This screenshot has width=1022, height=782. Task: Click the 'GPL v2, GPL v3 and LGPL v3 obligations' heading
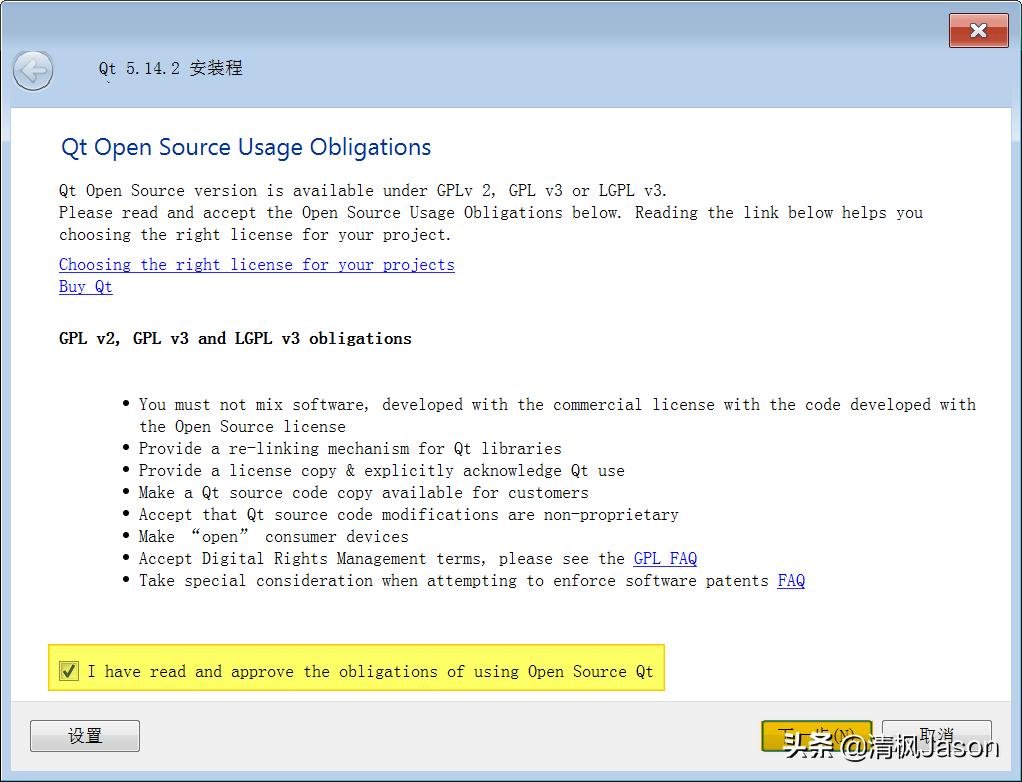pyautogui.click(x=235, y=338)
